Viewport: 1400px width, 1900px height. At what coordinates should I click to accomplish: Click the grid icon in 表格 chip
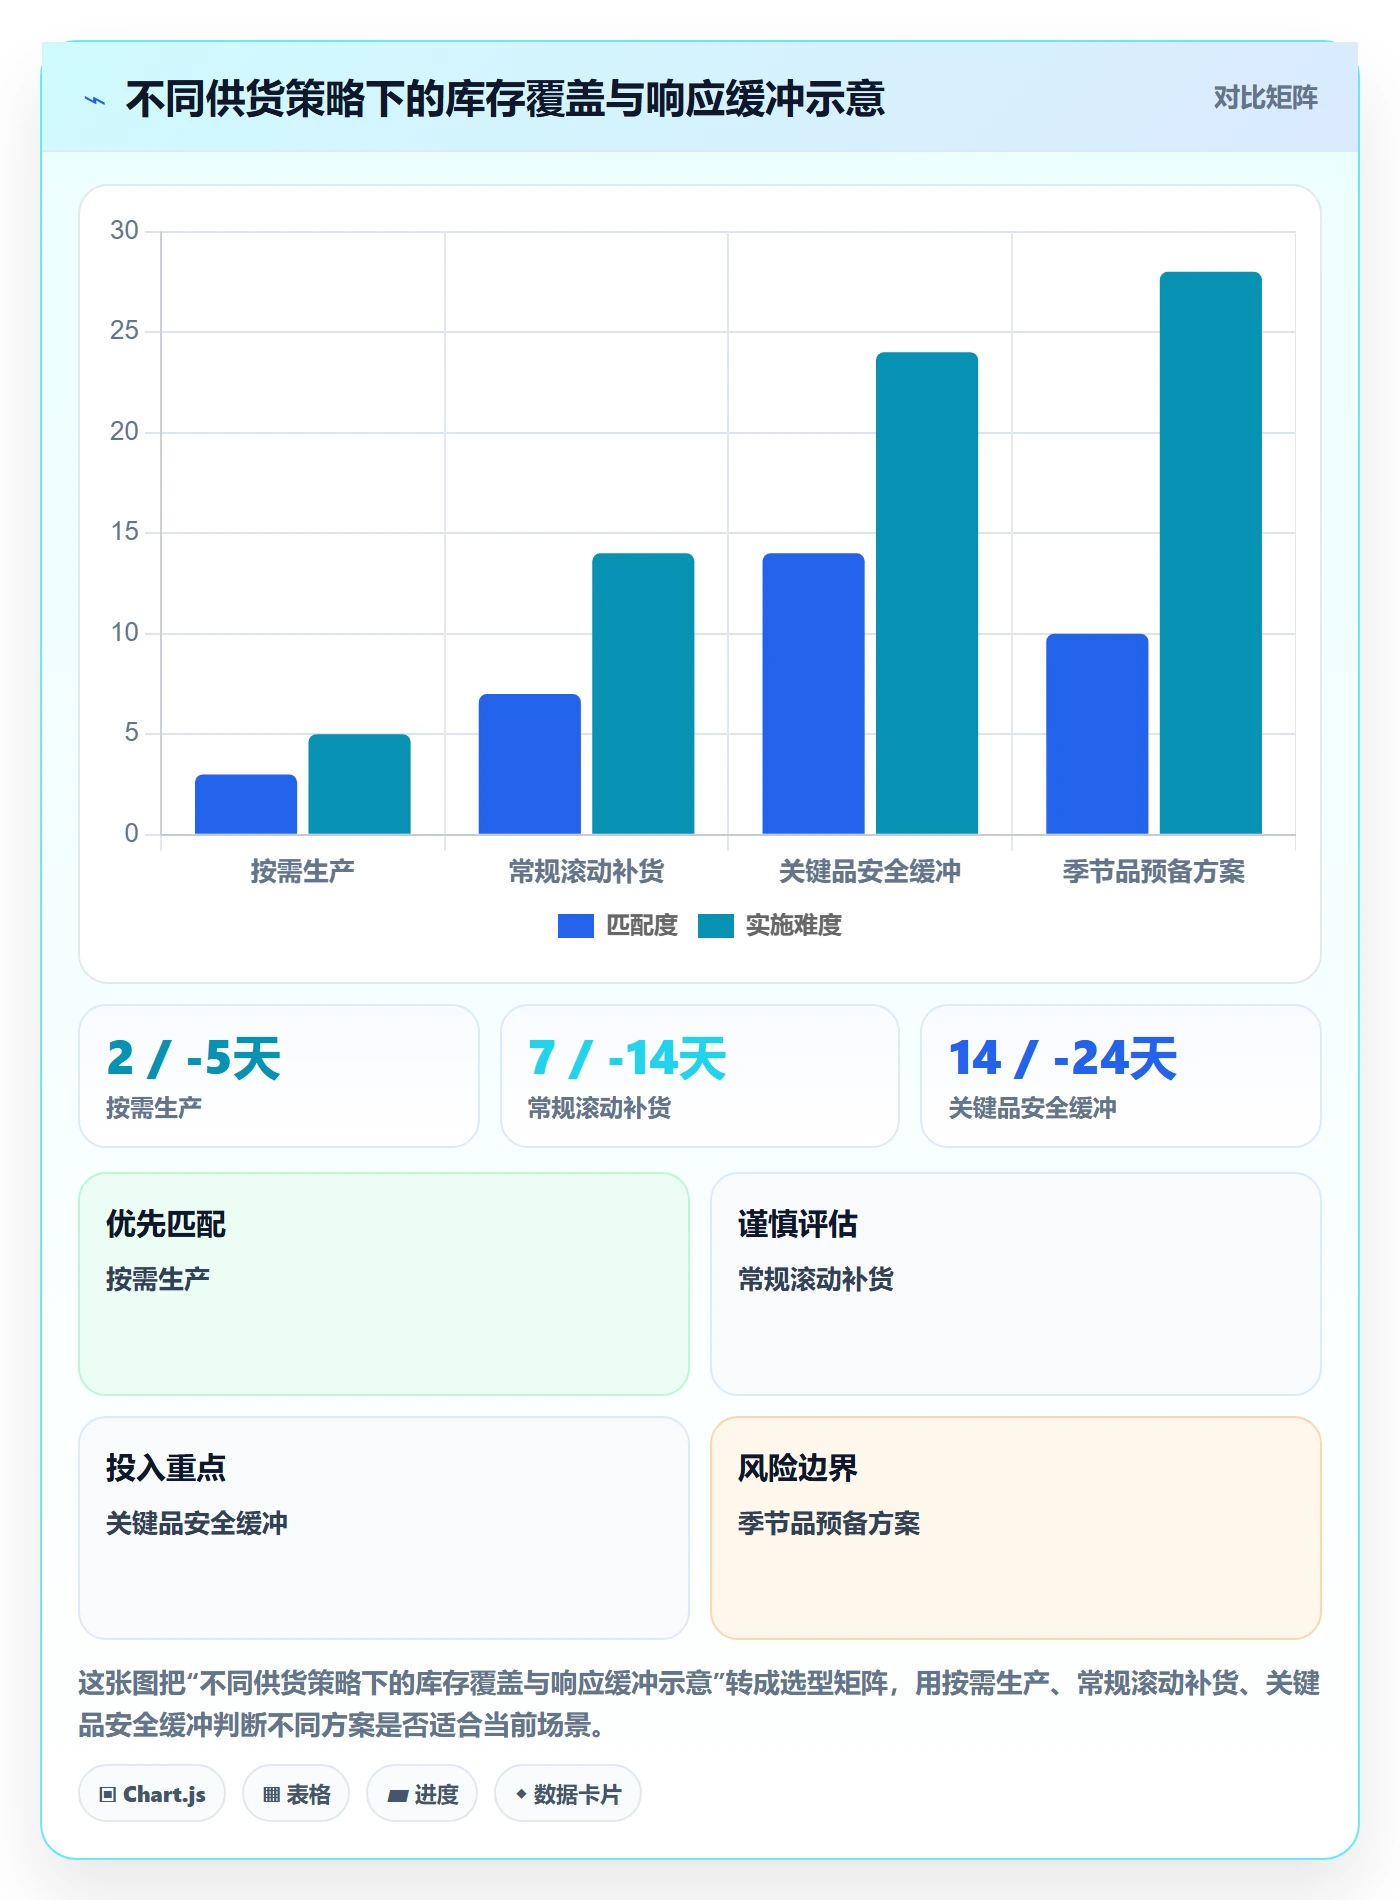tap(271, 1795)
